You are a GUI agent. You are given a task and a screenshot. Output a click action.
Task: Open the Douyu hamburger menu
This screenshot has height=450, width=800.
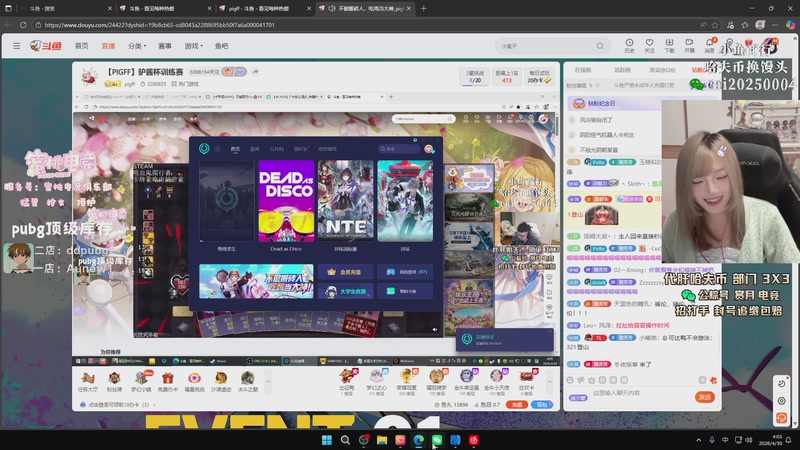(x=16, y=46)
